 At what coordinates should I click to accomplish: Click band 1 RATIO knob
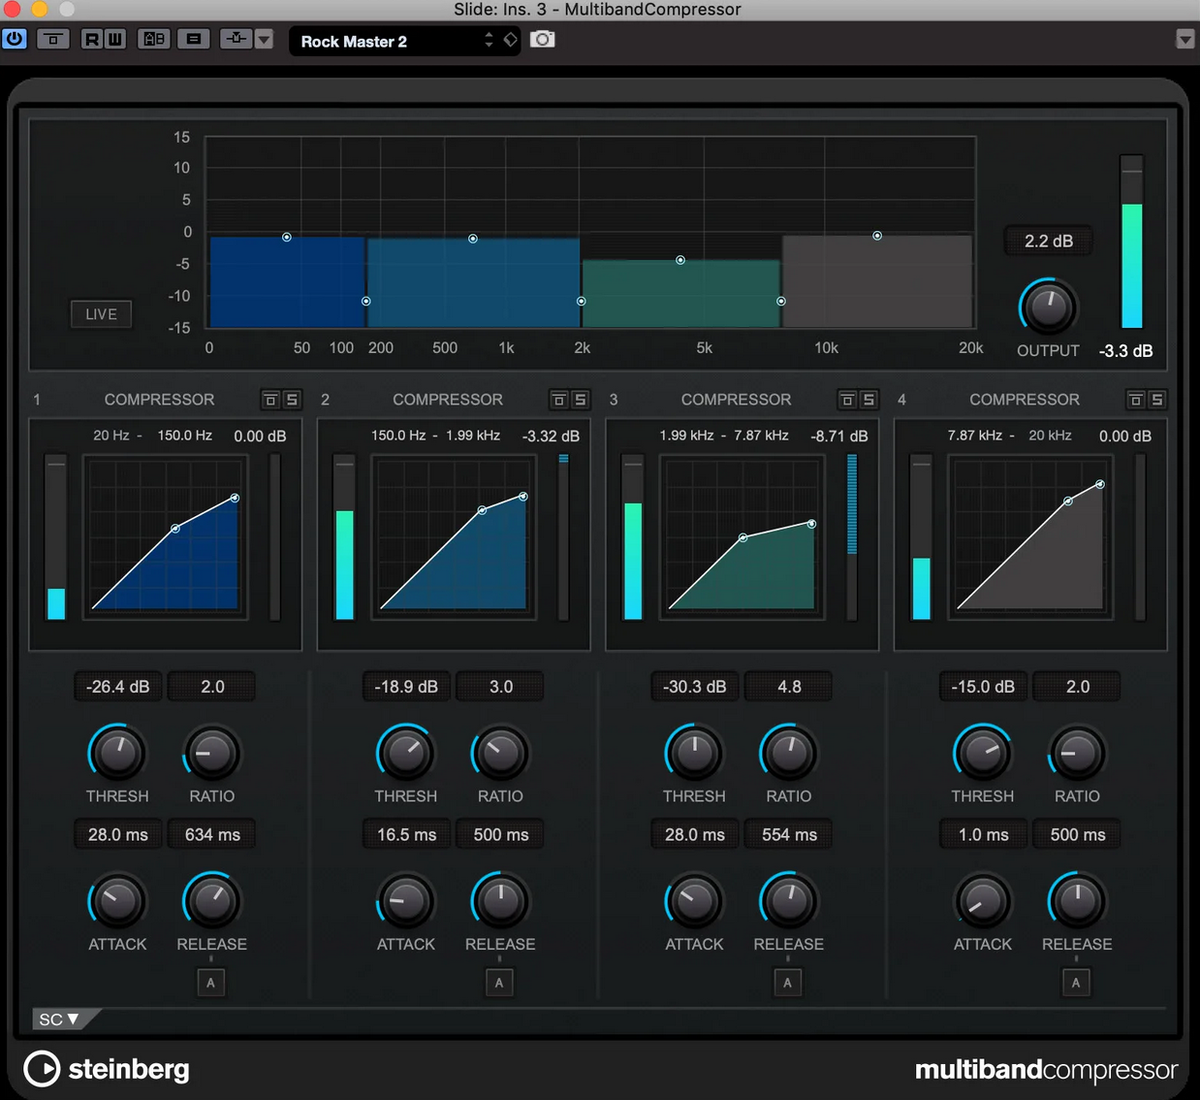[x=212, y=753]
